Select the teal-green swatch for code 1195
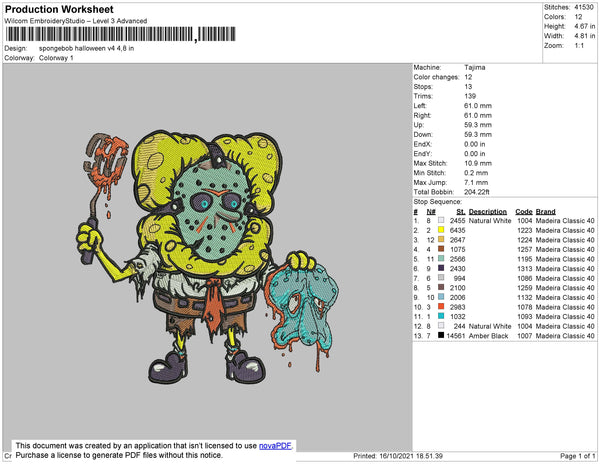Screen dimensions: 600x464 441,259
